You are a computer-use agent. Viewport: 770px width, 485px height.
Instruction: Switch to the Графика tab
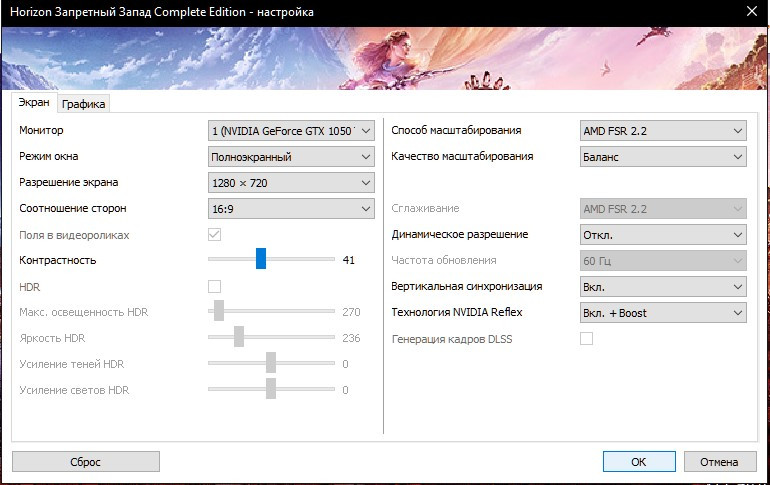click(84, 104)
